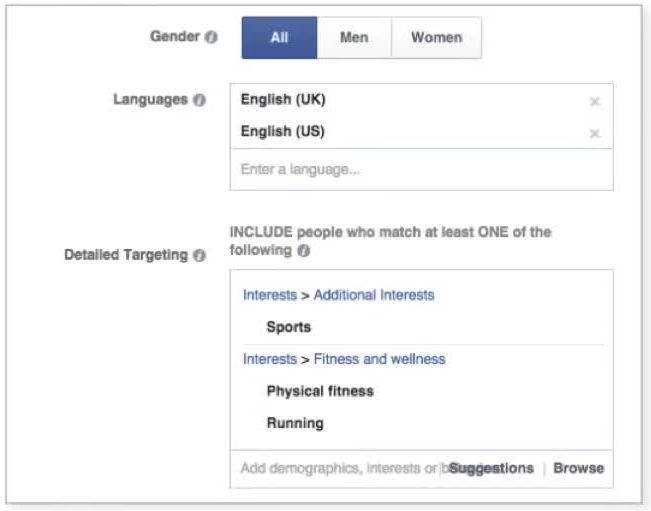
Task: Remove English (UK) language
Action: [595, 102]
